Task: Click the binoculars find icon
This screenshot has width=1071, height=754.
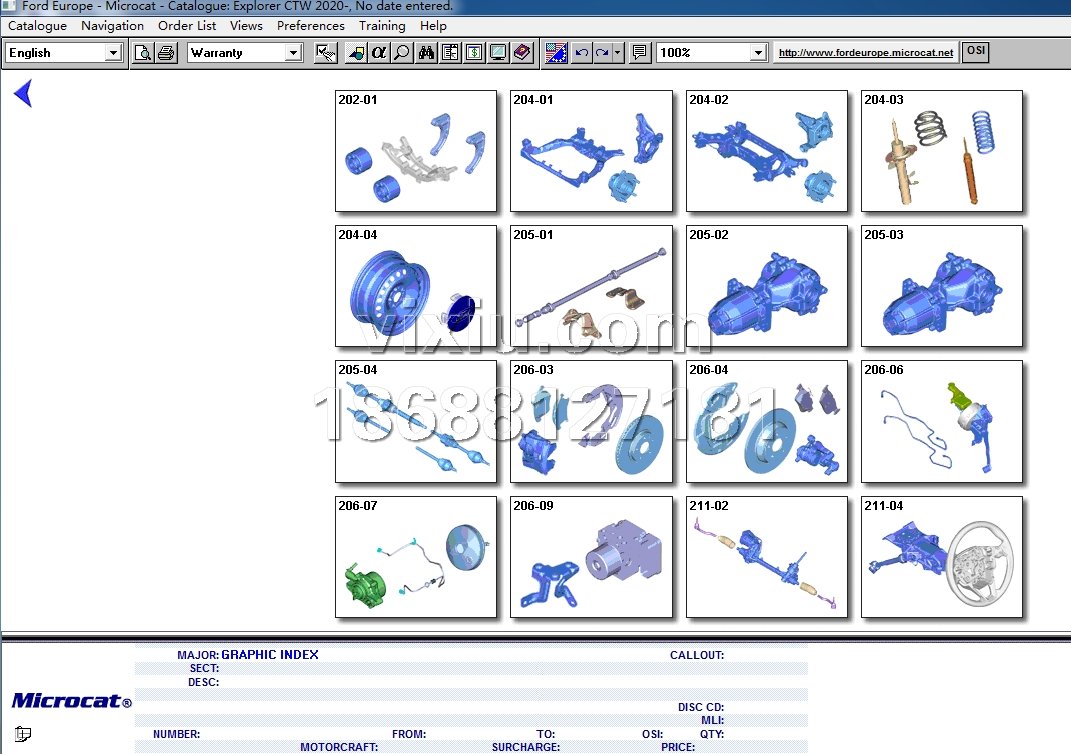Action: [x=427, y=53]
